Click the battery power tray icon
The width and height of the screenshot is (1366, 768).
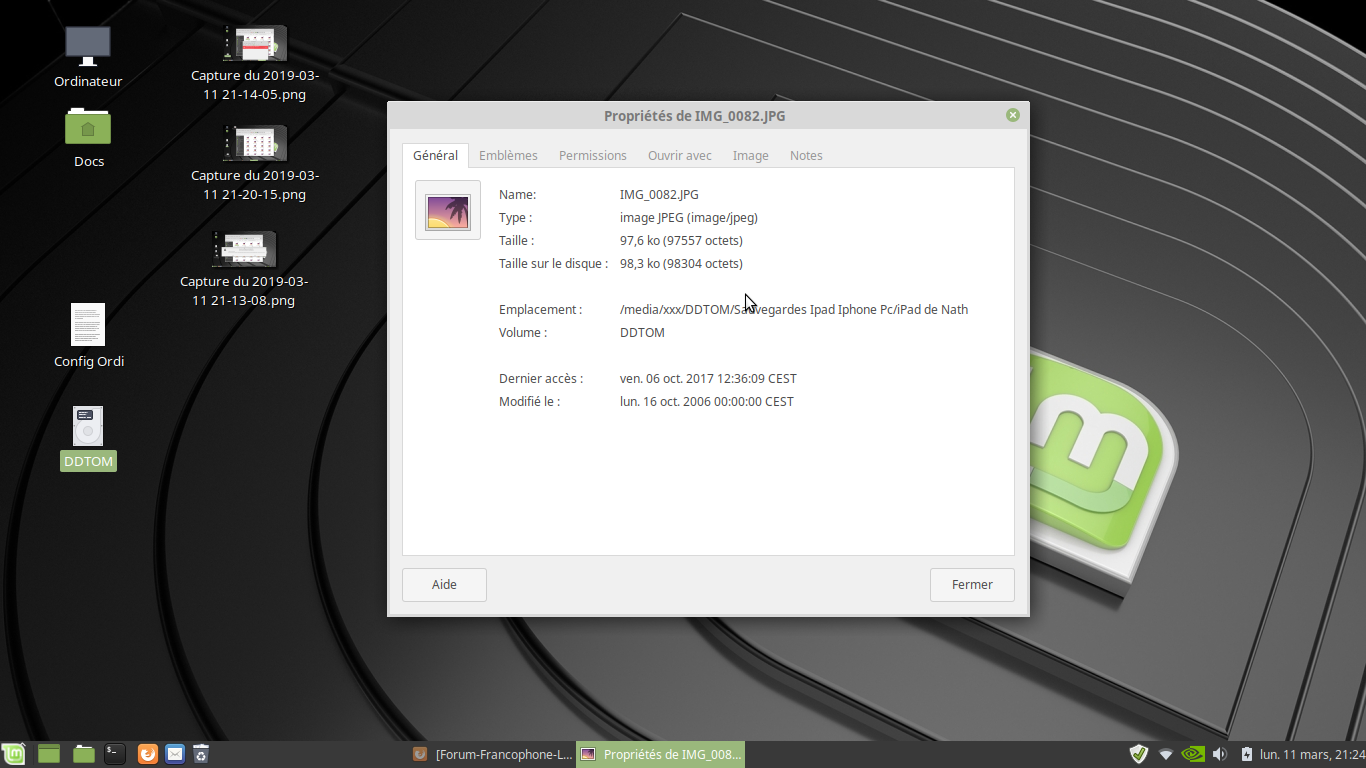[1246, 754]
